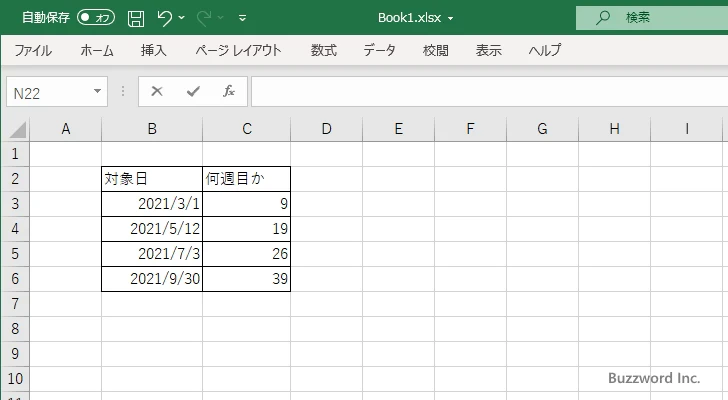Open the Book1.xlsx title dropdown
The height and width of the screenshot is (400, 728).
[450, 19]
